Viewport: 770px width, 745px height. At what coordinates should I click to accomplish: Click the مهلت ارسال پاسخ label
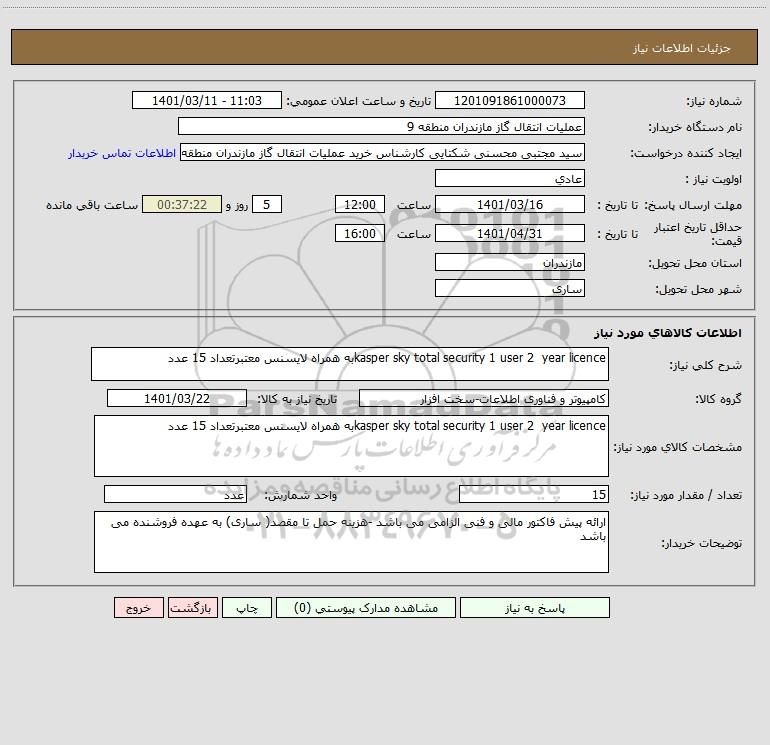pyautogui.click(x=692, y=205)
